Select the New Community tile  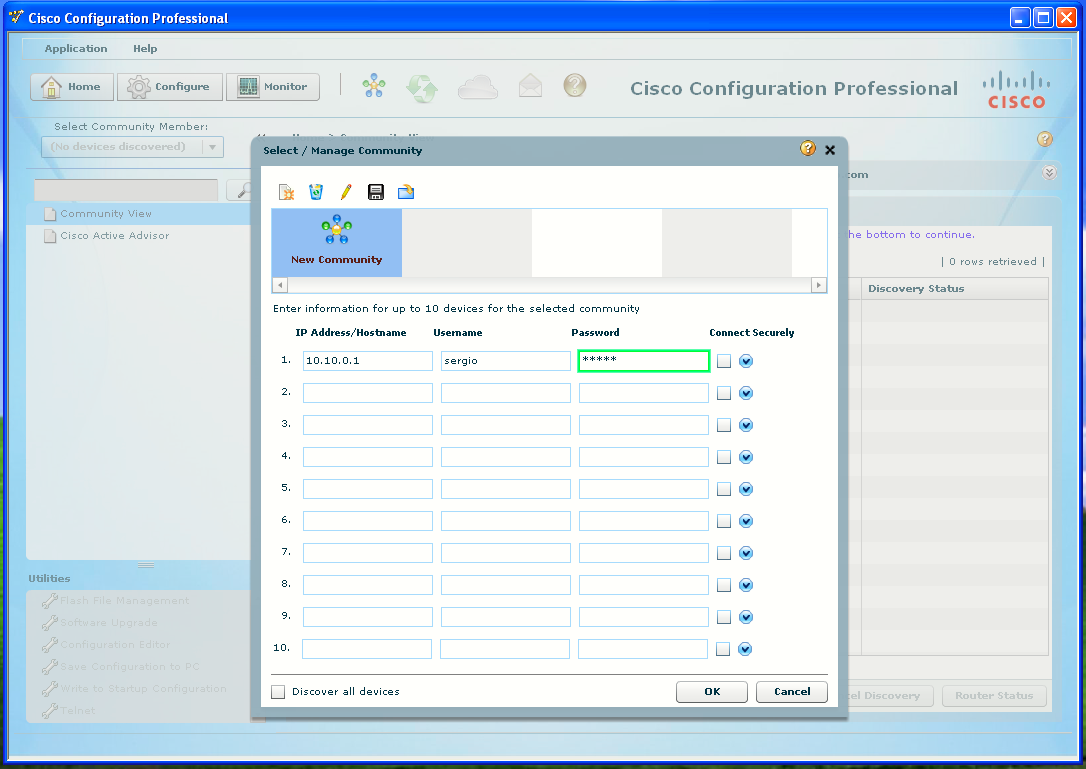pyautogui.click(x=337, y=242)
